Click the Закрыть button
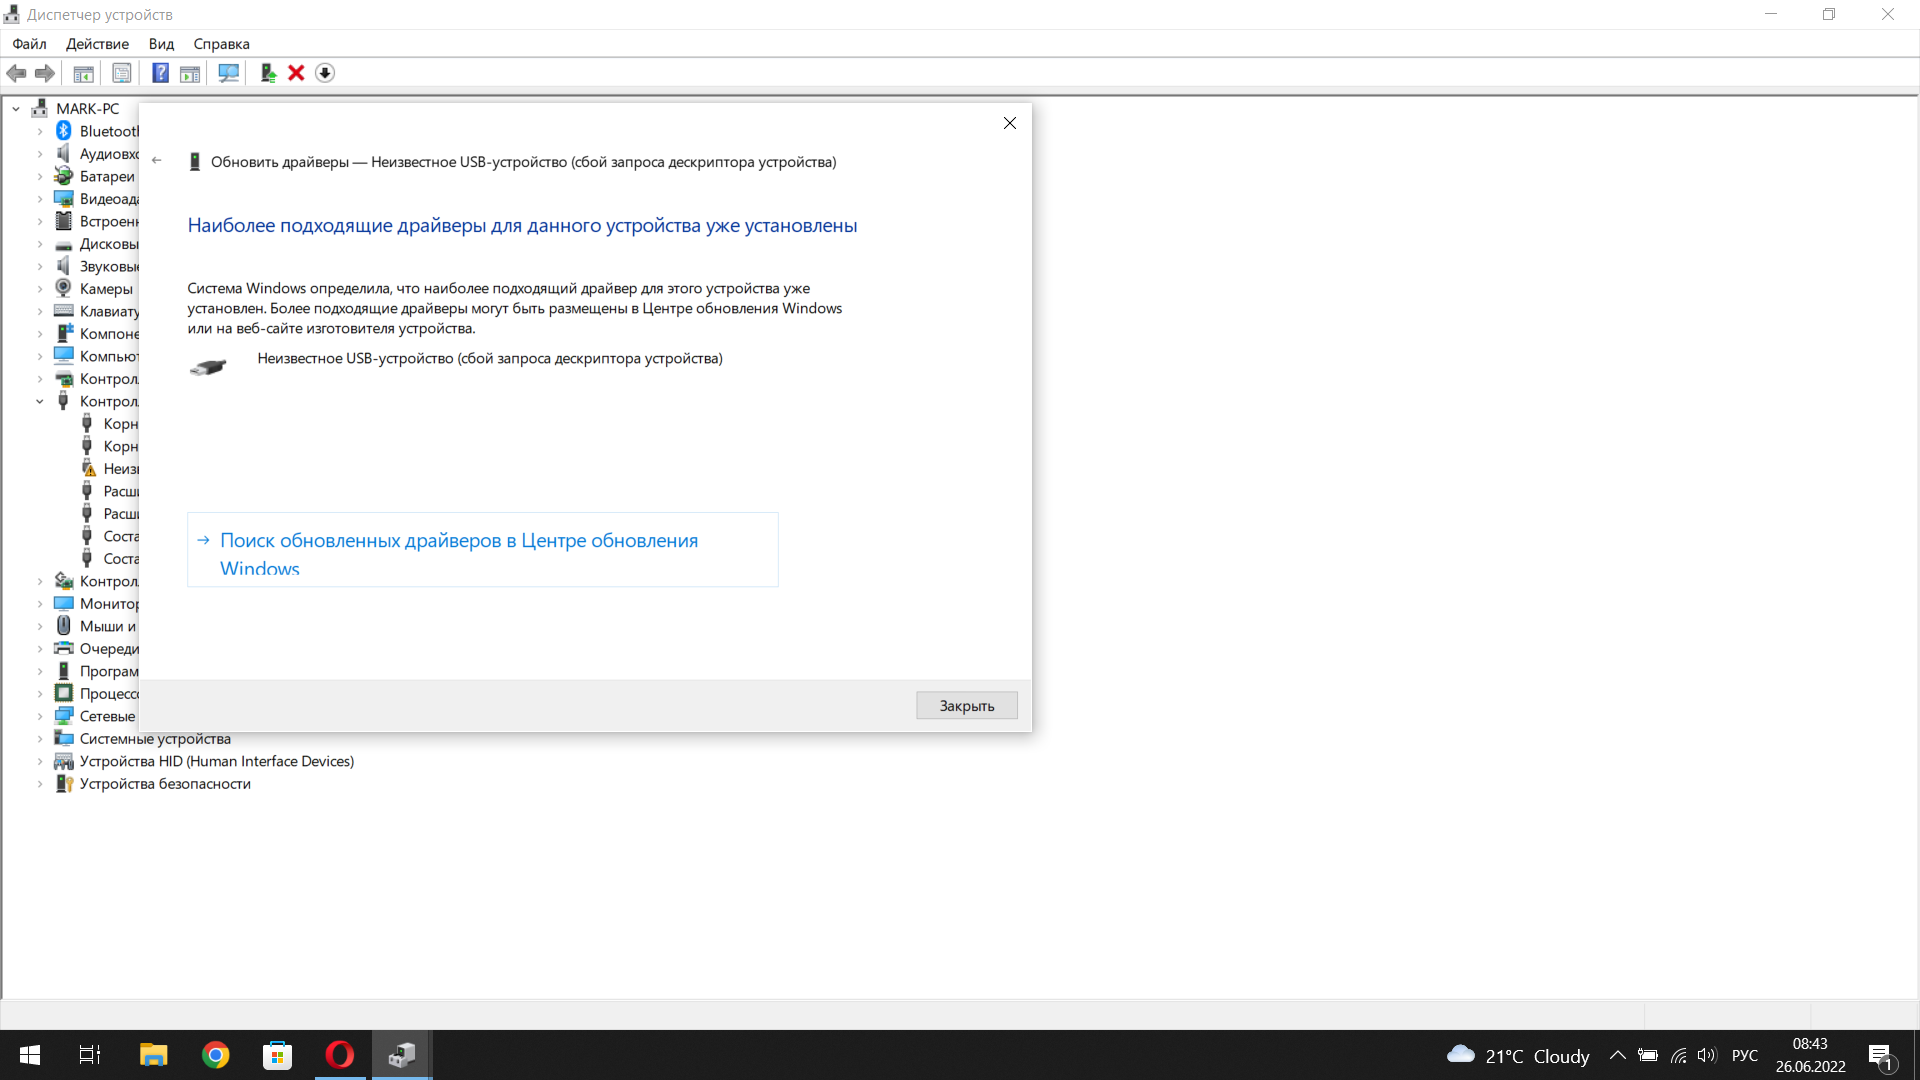 (966, 706)
